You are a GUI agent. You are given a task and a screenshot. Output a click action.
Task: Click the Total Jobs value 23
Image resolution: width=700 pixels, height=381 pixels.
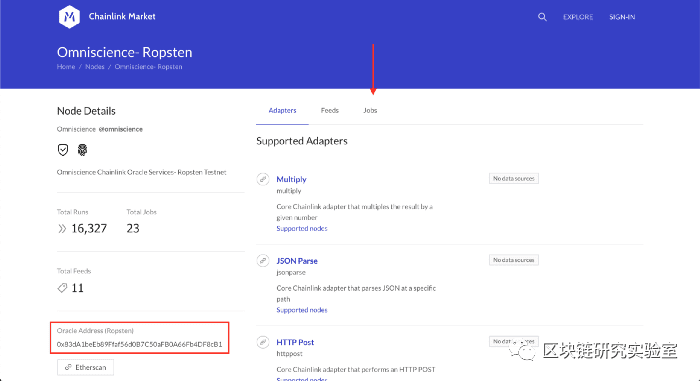pos(133,229)
